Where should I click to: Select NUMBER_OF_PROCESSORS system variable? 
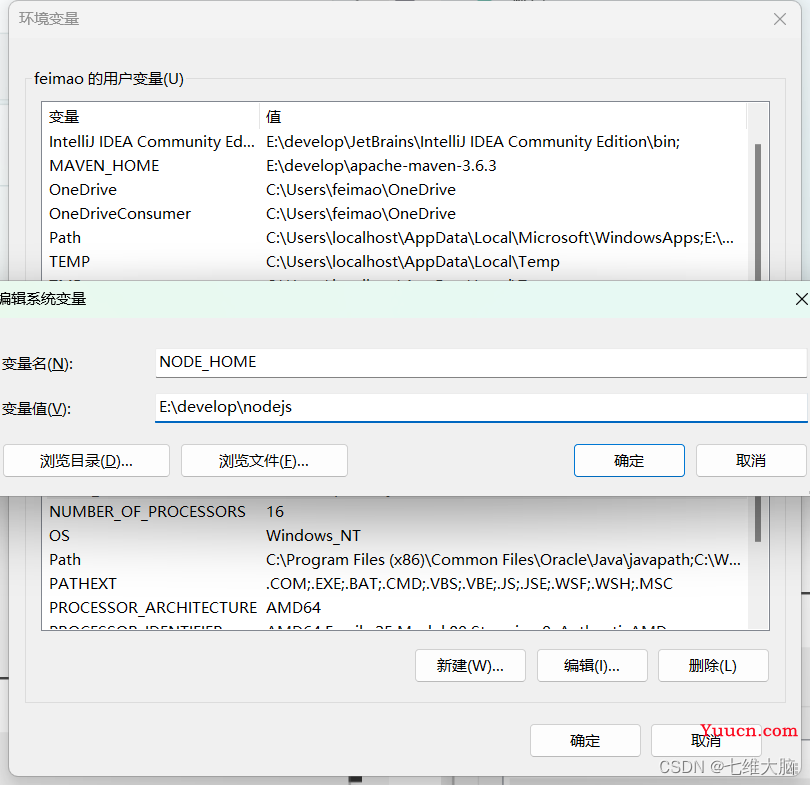pos(394,512)
